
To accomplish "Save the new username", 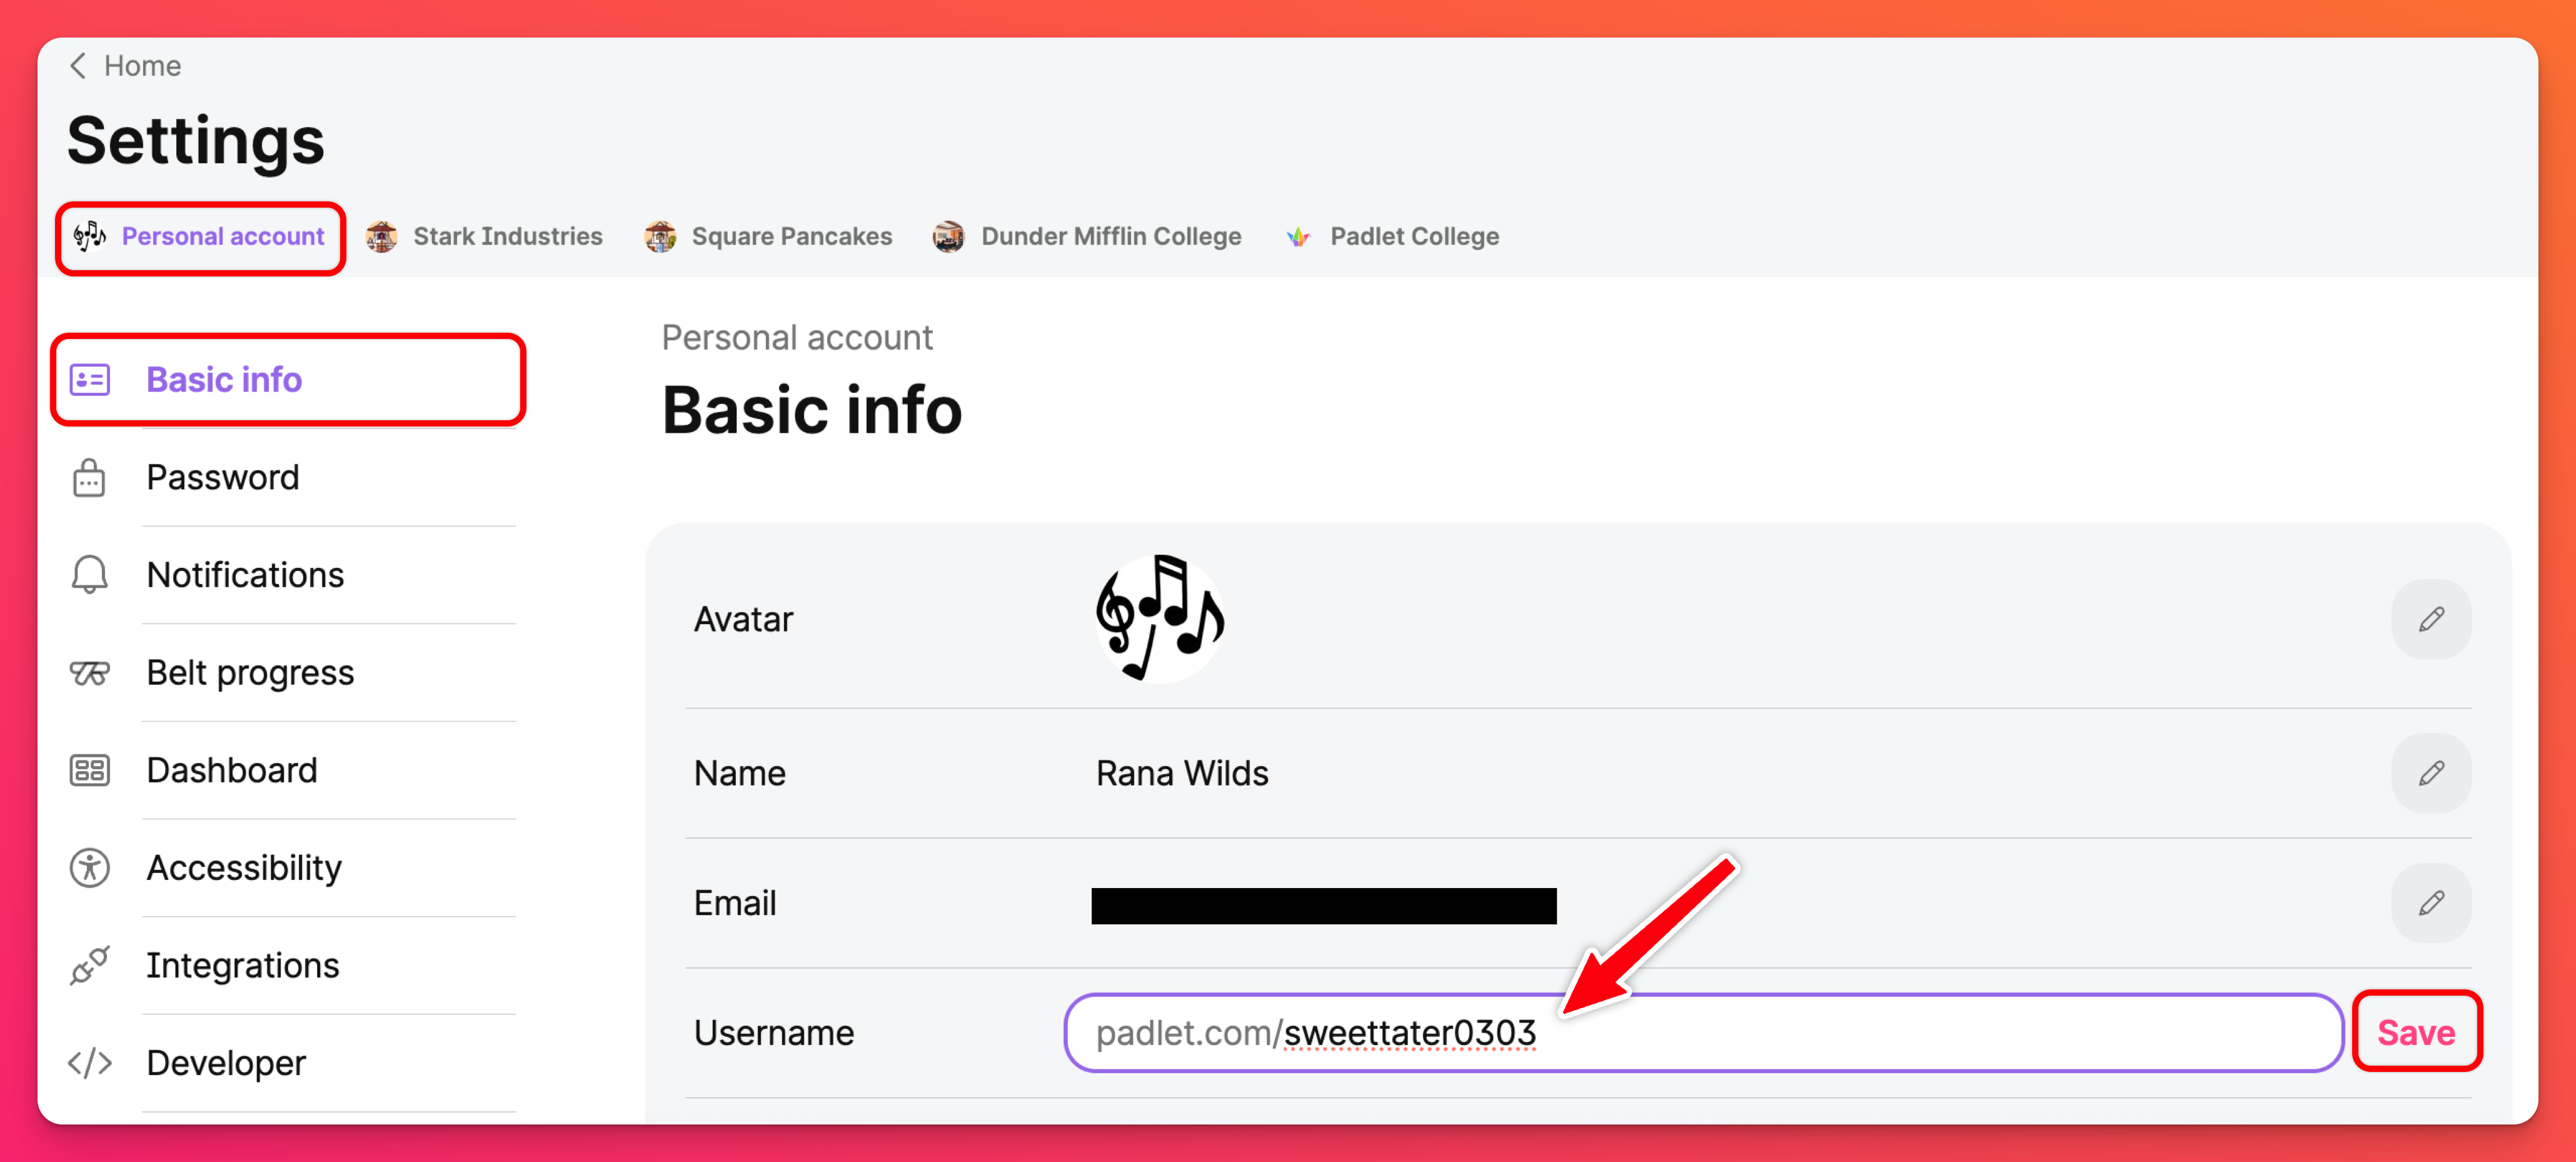I will 2415,1032.
